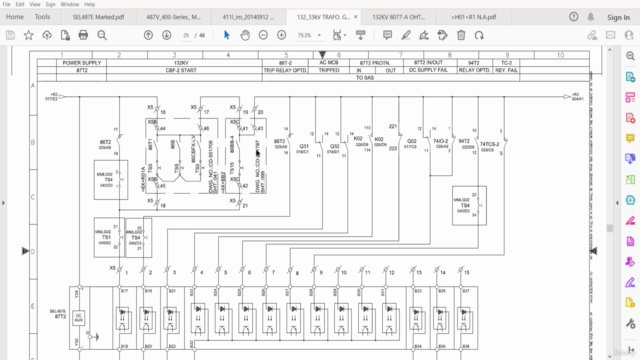640x360 pixels.
Task: Click the trash delete icon
Action: point(461,35)
